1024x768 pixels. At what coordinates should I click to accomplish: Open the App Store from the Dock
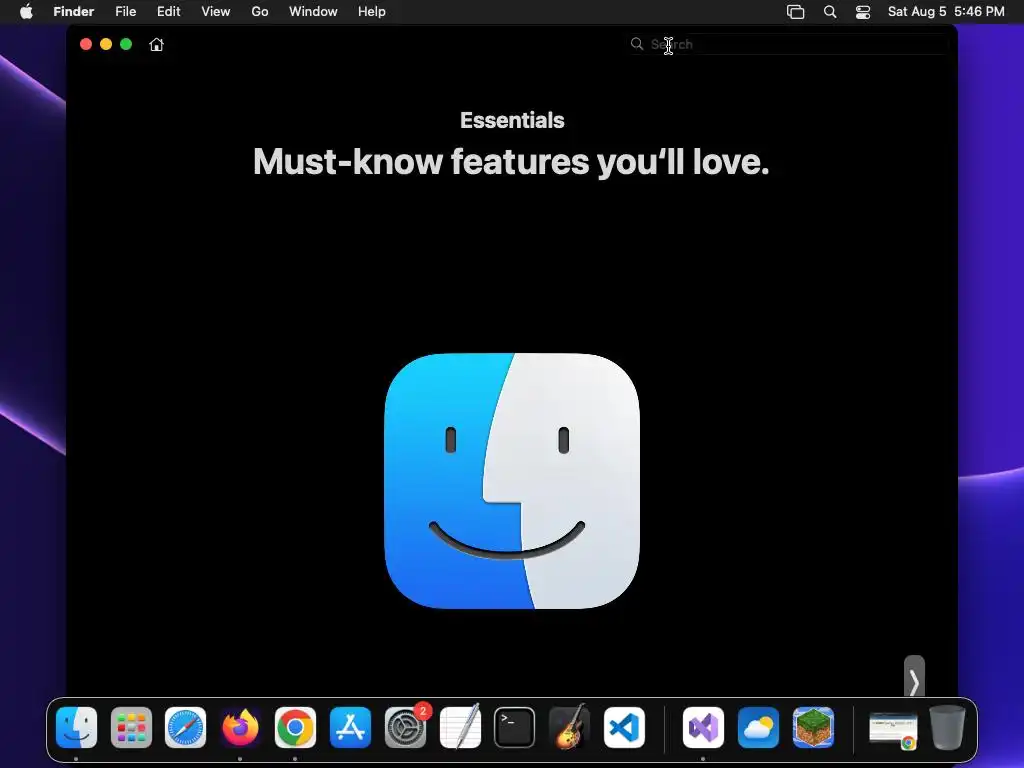(x=350, y=728)
